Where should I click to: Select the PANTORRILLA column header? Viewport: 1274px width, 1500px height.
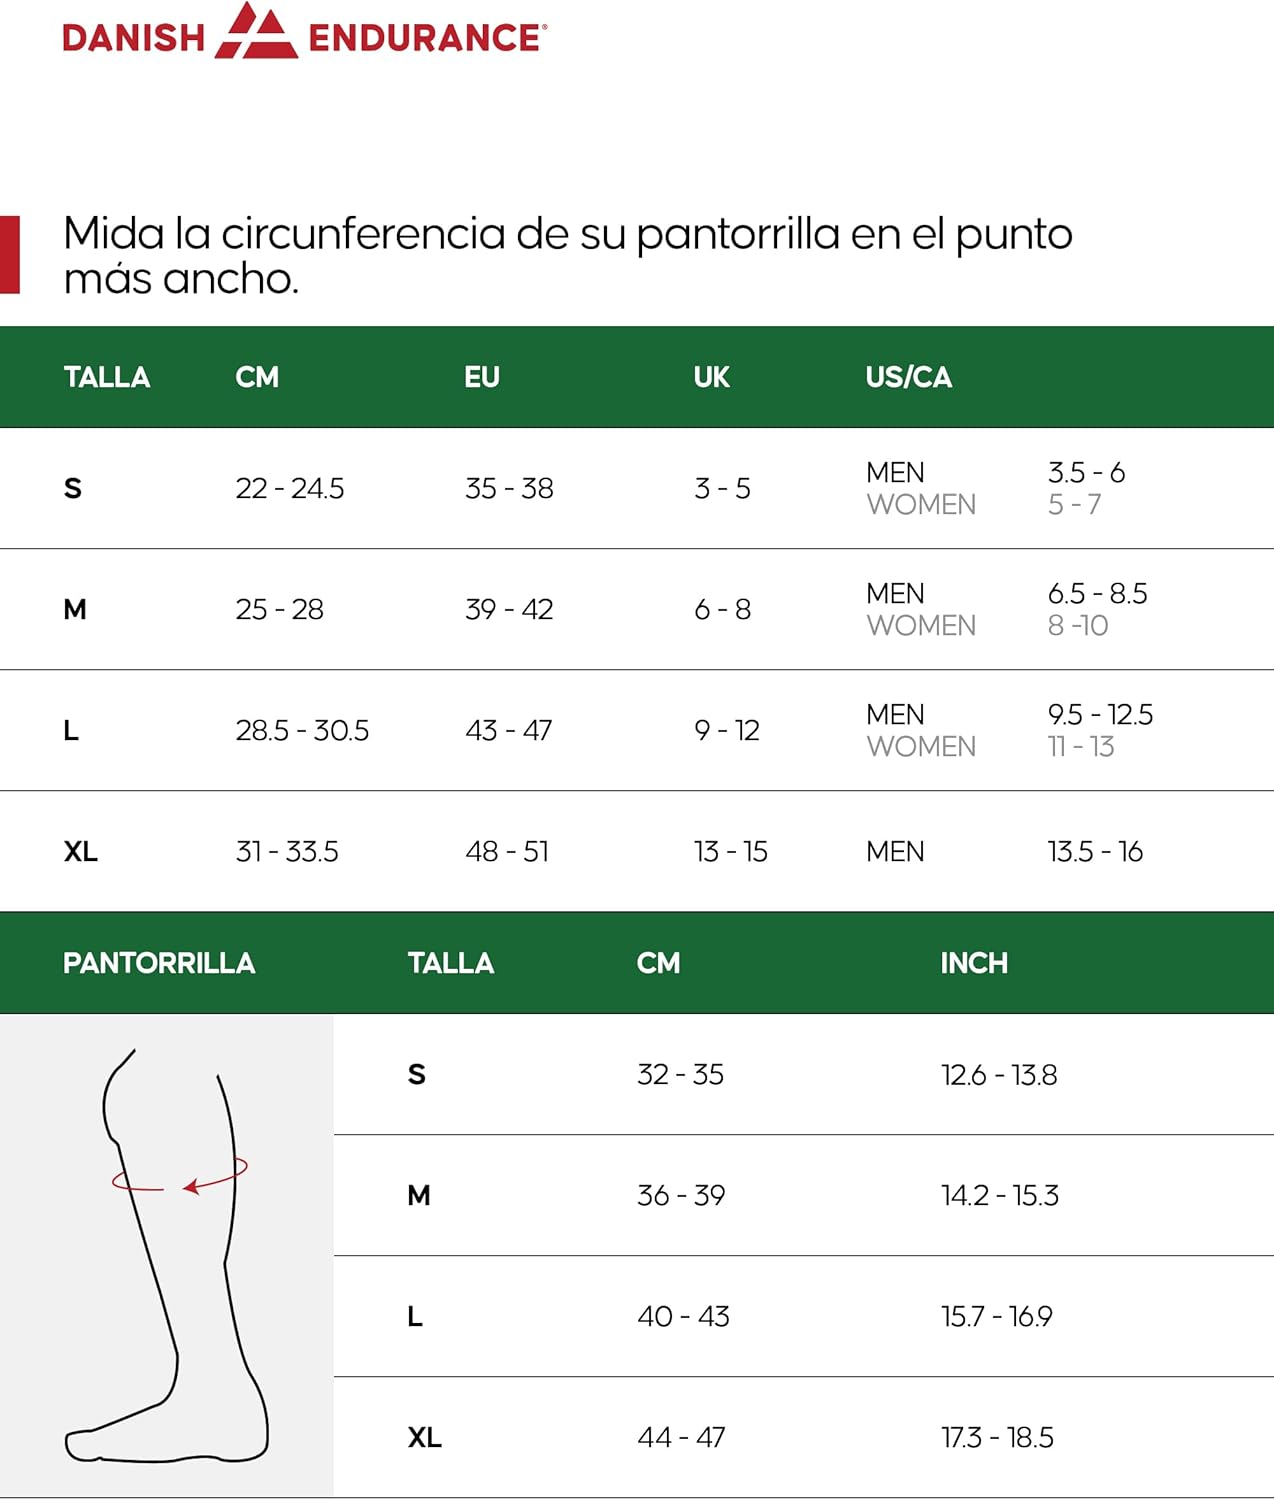pyautogui.click(x=159, y=963)
